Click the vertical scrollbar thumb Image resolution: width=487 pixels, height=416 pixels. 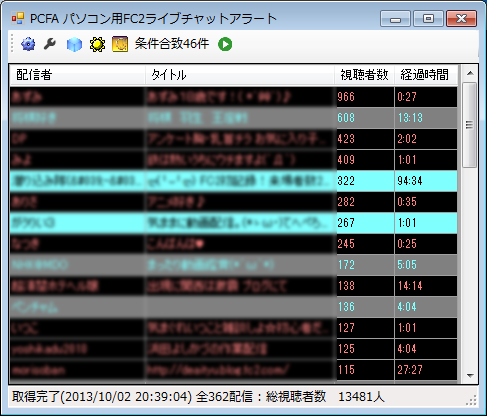(470, 125)
